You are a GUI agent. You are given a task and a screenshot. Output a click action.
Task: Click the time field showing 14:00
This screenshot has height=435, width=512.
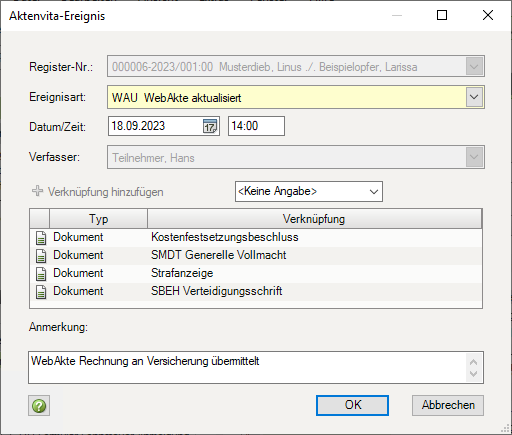pyautogui.click(x=256, y=126)
